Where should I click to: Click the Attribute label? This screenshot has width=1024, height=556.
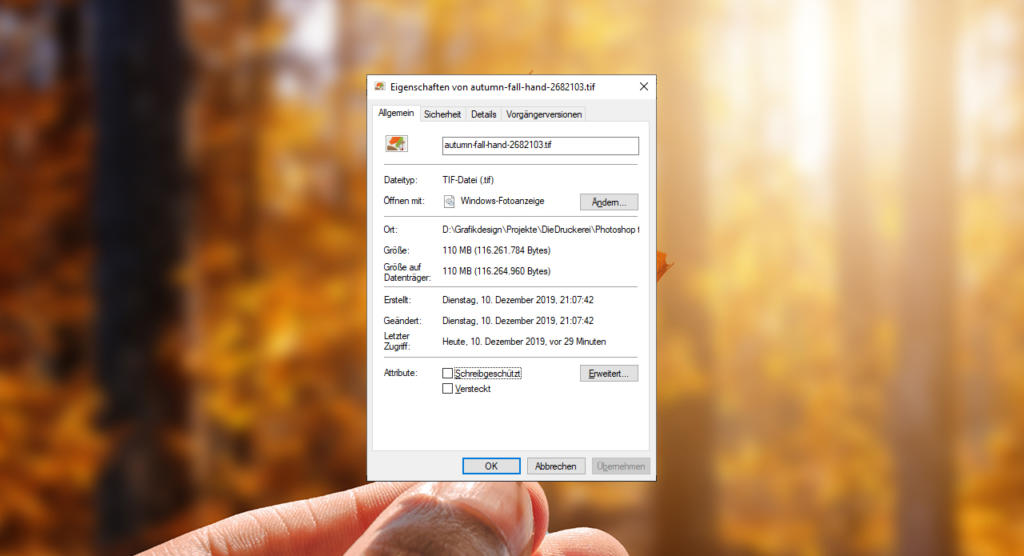click(400, 372)
